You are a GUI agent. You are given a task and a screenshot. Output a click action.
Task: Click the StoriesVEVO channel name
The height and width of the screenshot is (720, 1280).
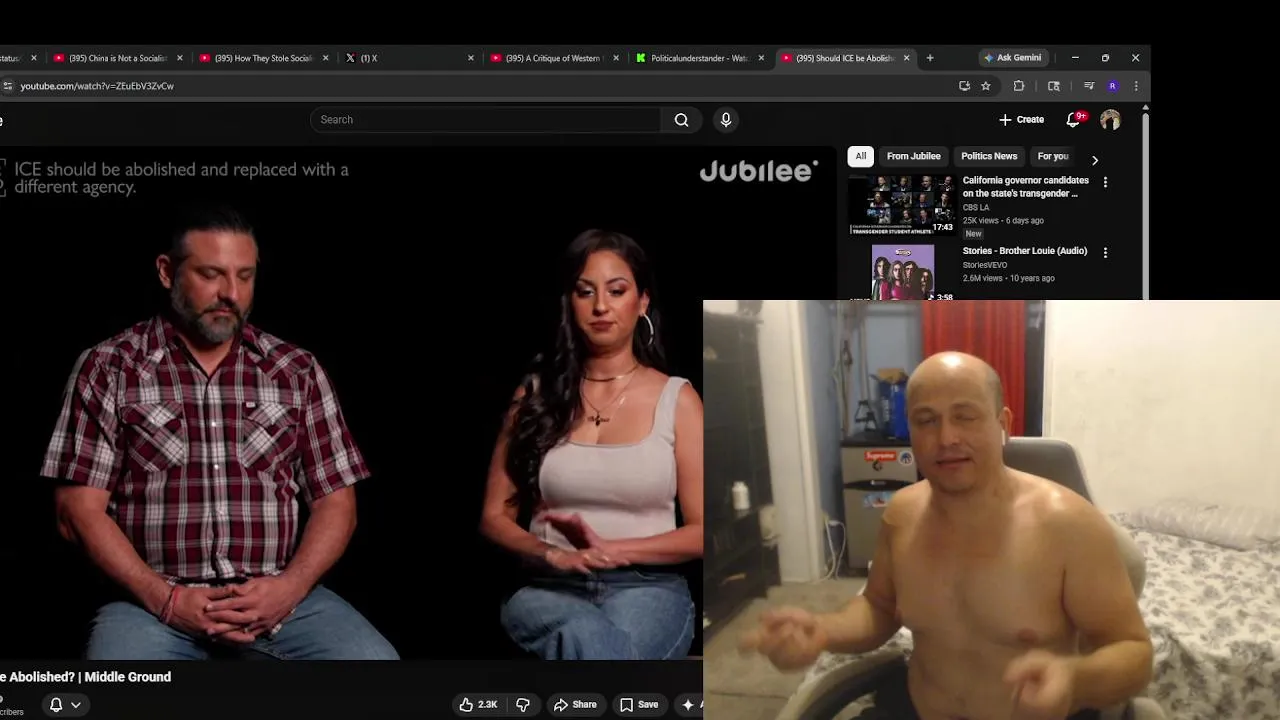985,265
